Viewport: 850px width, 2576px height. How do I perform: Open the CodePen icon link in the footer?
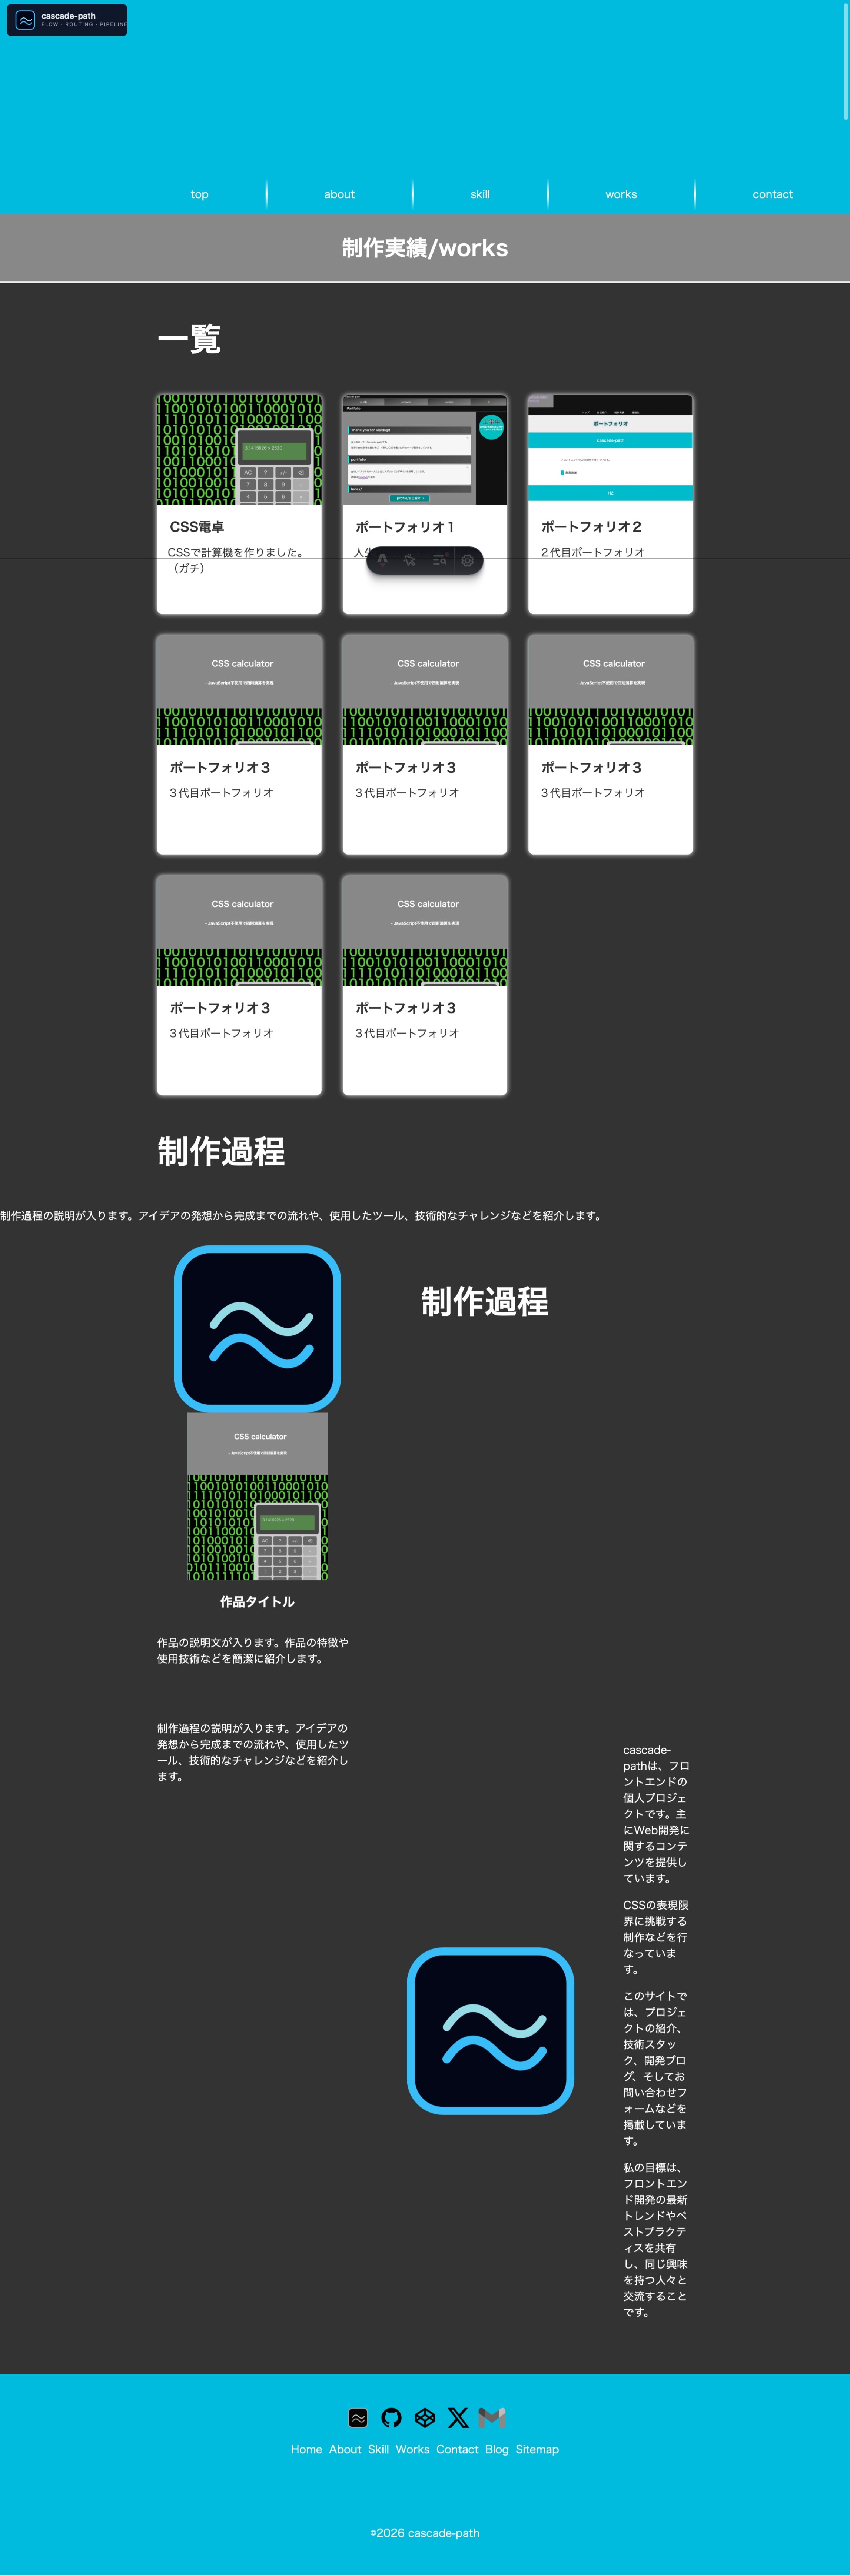pyautogui.click(x=425, y=2417)
